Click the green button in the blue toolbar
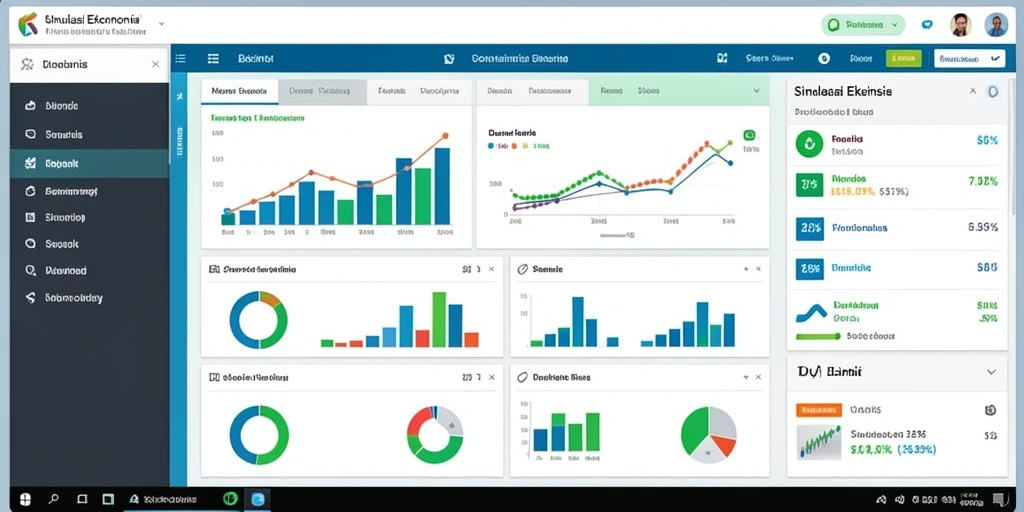This screenshot has width=1024, height=512. 903,59
